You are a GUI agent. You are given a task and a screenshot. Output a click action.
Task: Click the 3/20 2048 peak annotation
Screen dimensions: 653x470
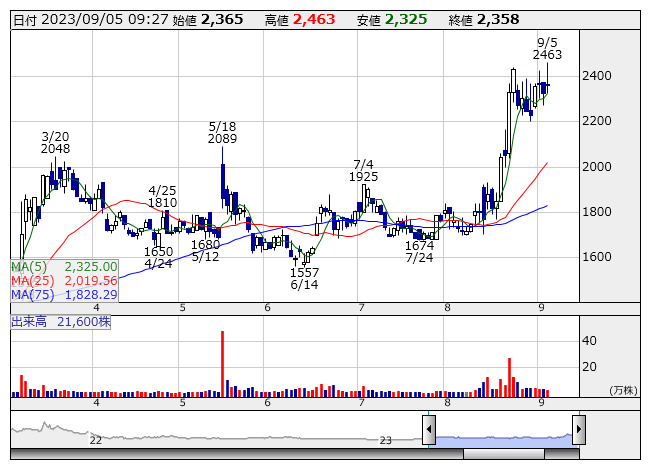[55, 142]
